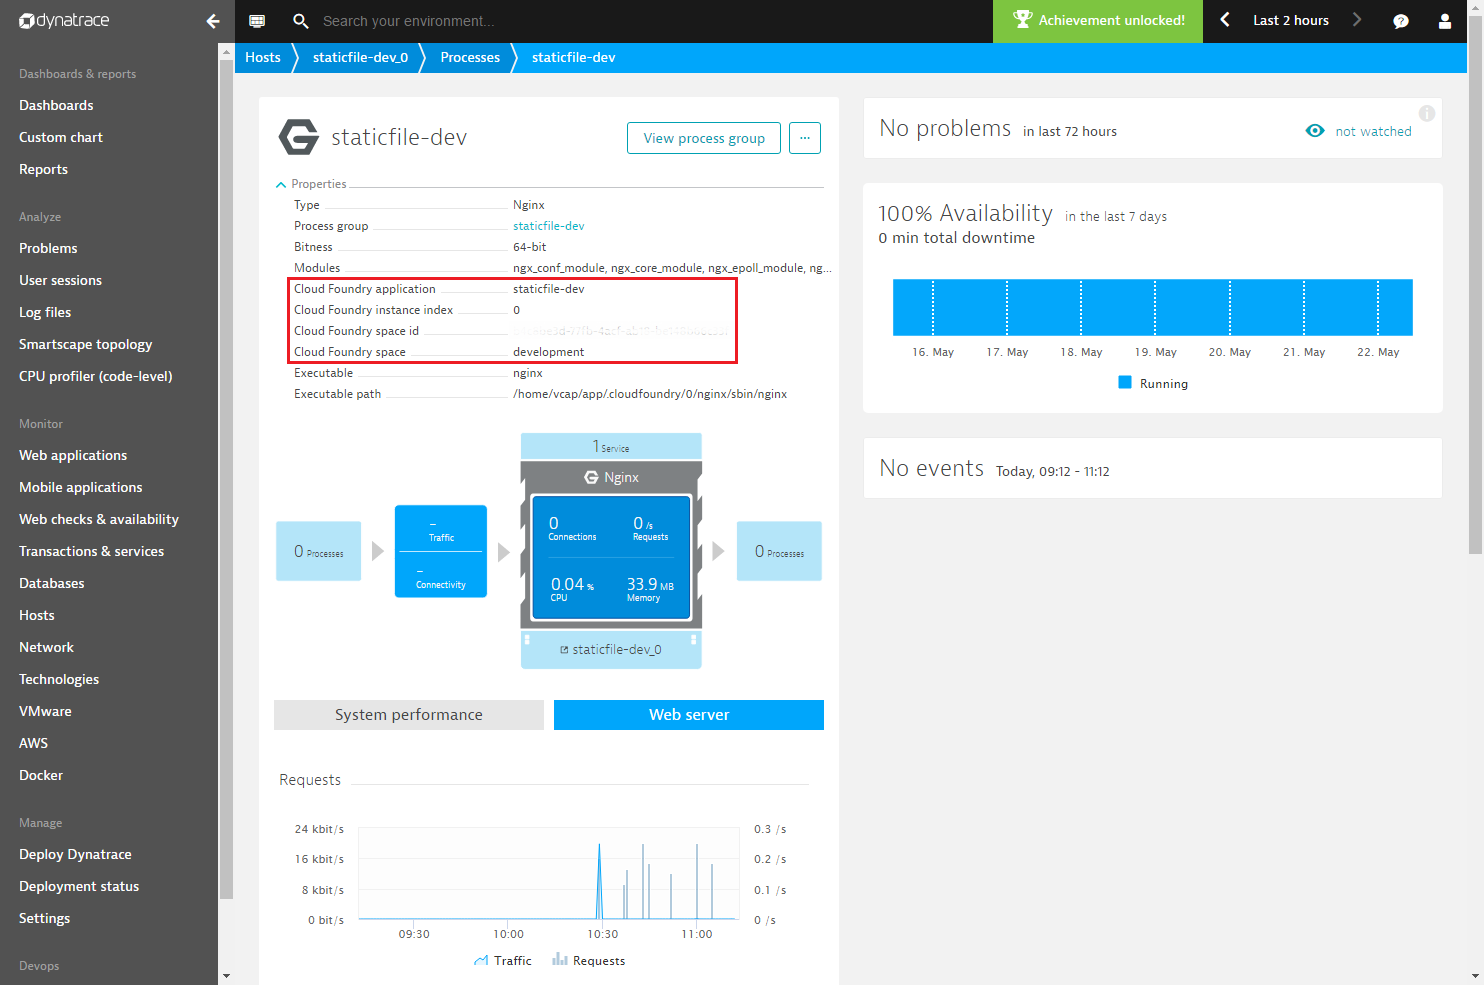Open Web applications in sidebar
Image resolution: width=1484 pixels, height=985 pixels.
tap(73, 455)
